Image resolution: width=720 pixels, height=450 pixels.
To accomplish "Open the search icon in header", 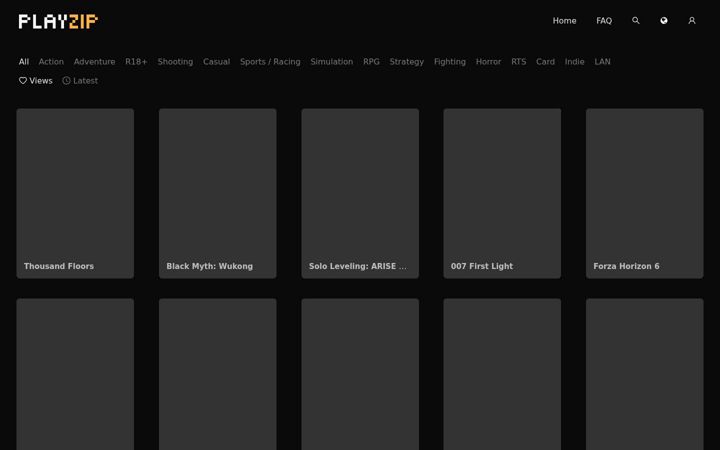I will point(636,21).
